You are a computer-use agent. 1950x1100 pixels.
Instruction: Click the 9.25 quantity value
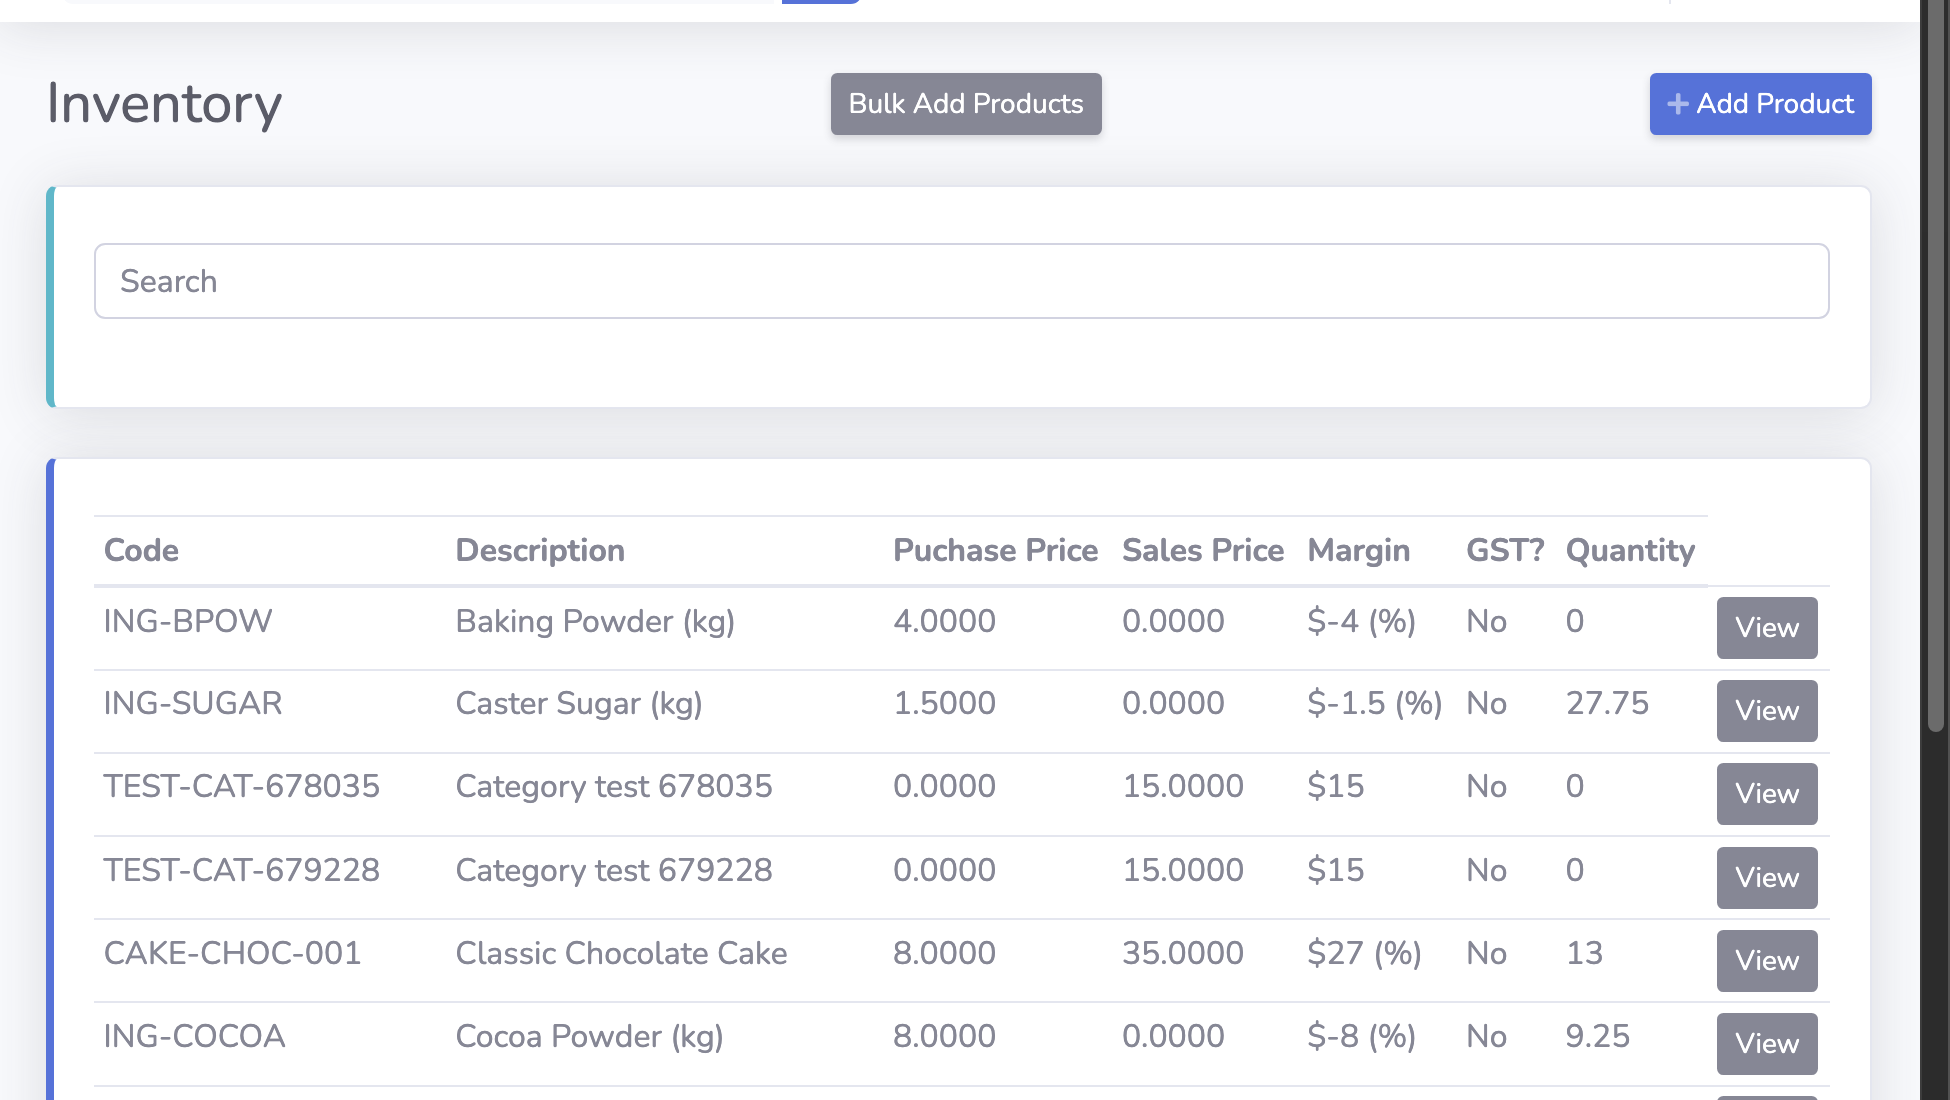click(1598, 1036)
